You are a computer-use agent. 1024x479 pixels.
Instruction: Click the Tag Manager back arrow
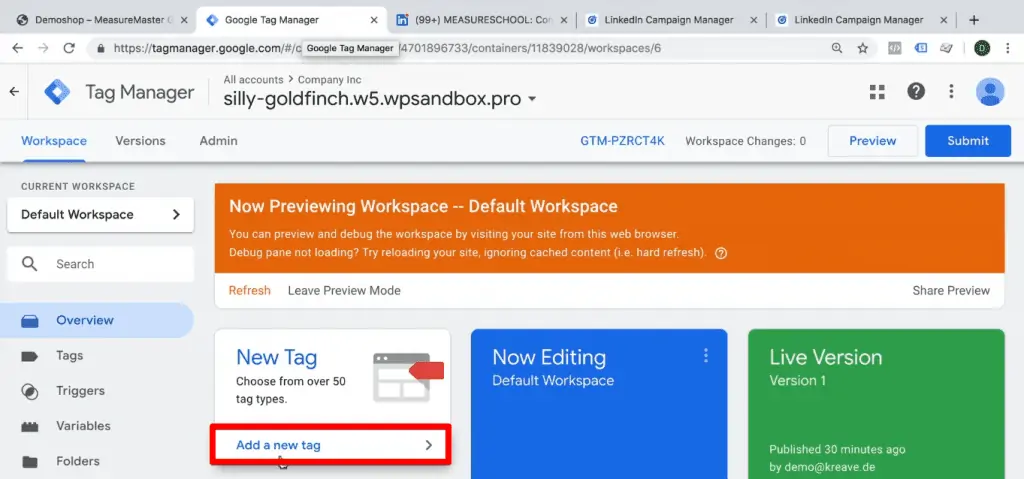(14, 91)
